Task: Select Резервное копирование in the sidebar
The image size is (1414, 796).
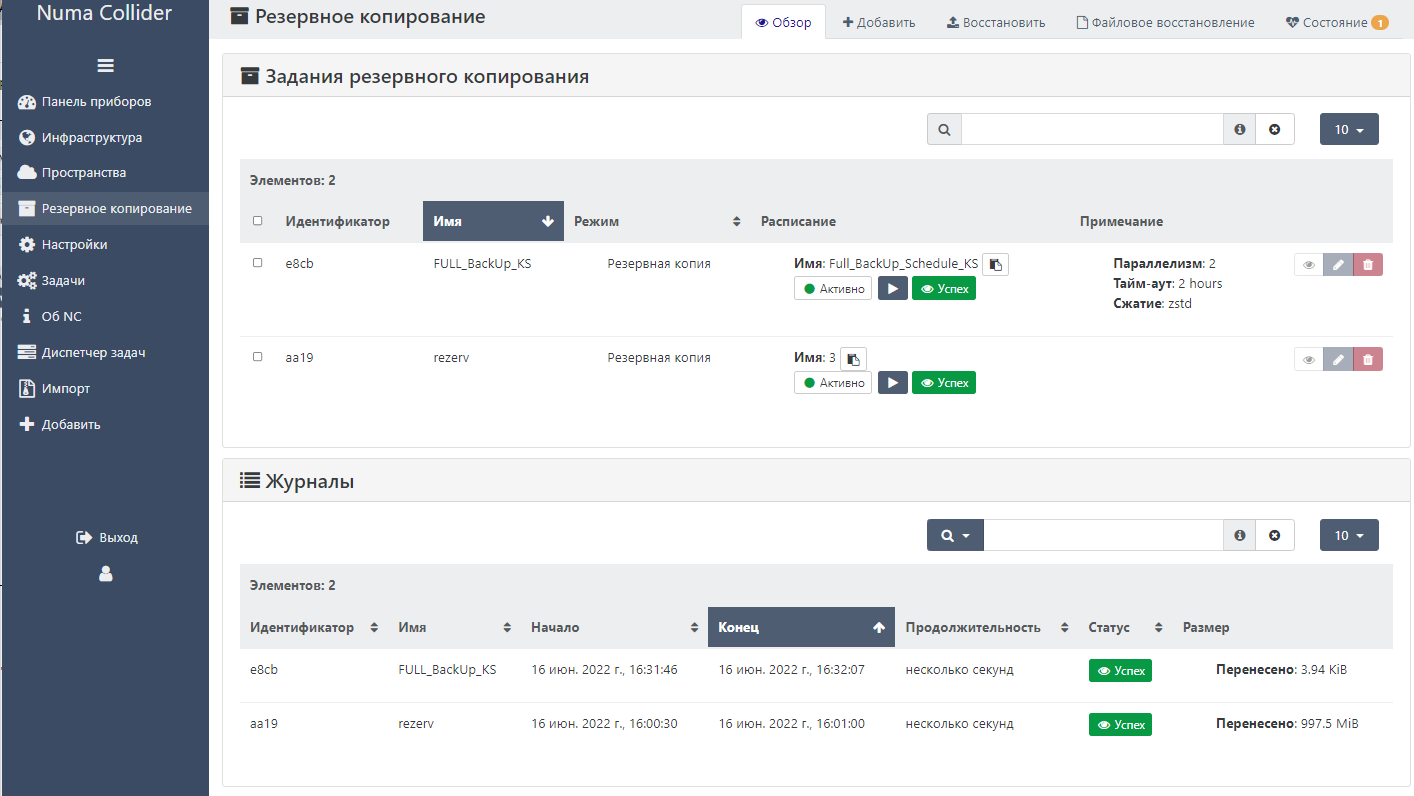Action: click(105, 209)
